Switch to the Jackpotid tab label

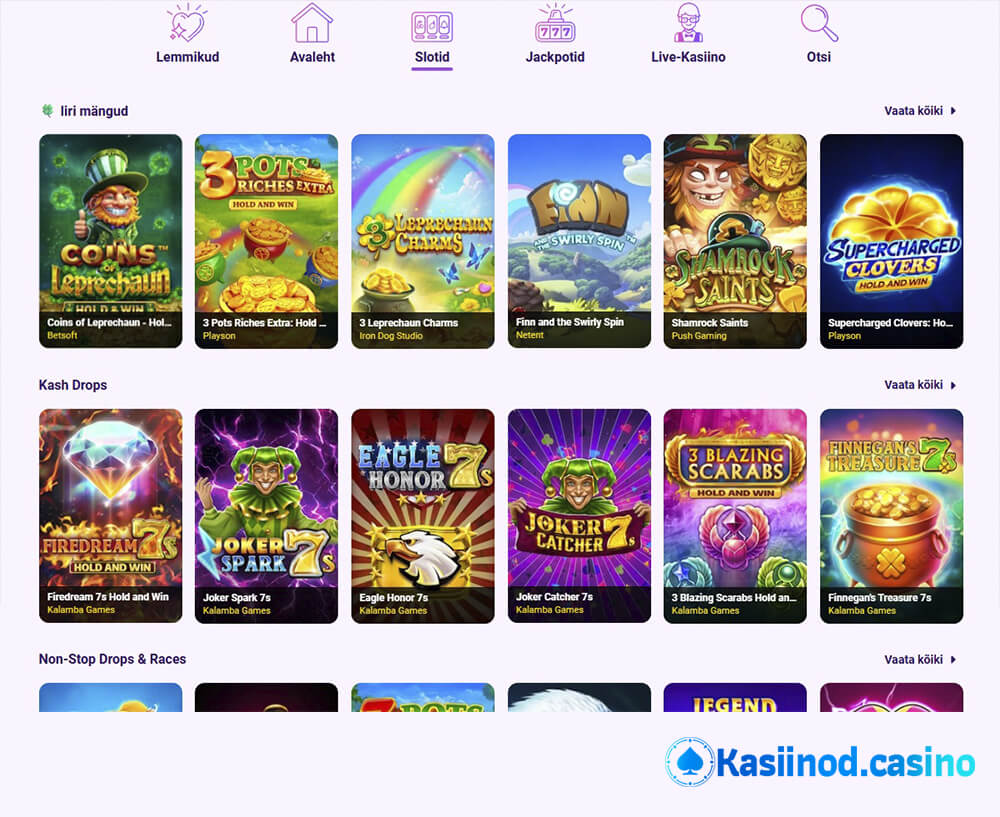(x=555, y=57)
